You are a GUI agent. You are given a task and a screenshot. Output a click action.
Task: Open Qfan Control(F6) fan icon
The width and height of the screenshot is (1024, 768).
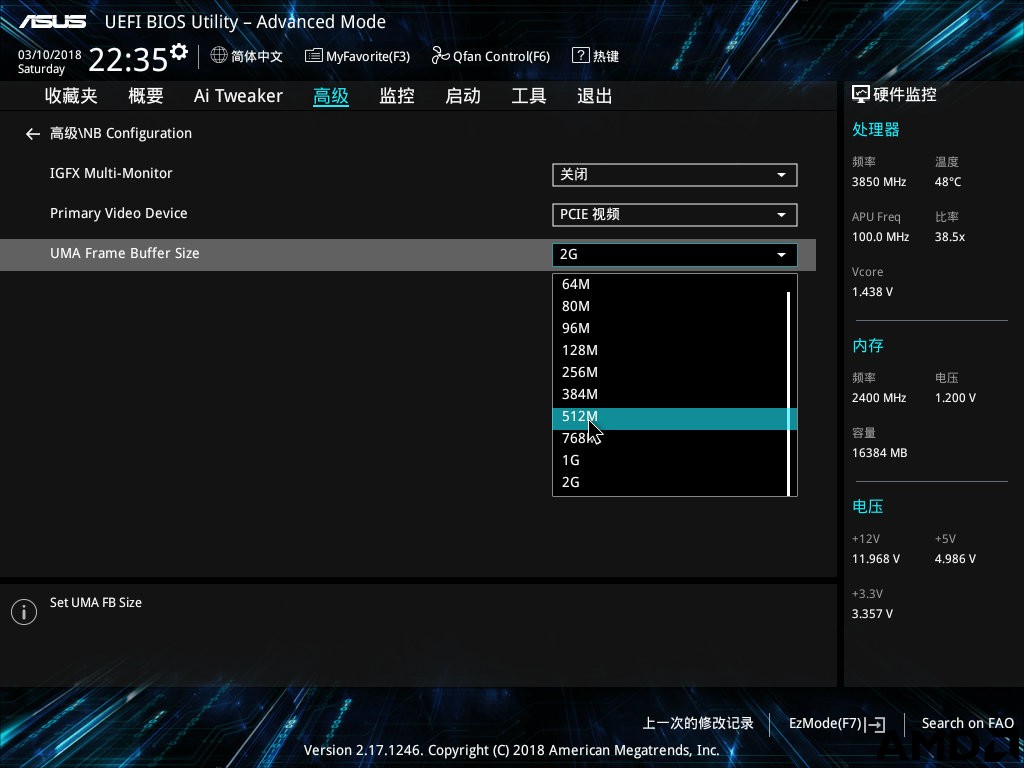point(441,56)
